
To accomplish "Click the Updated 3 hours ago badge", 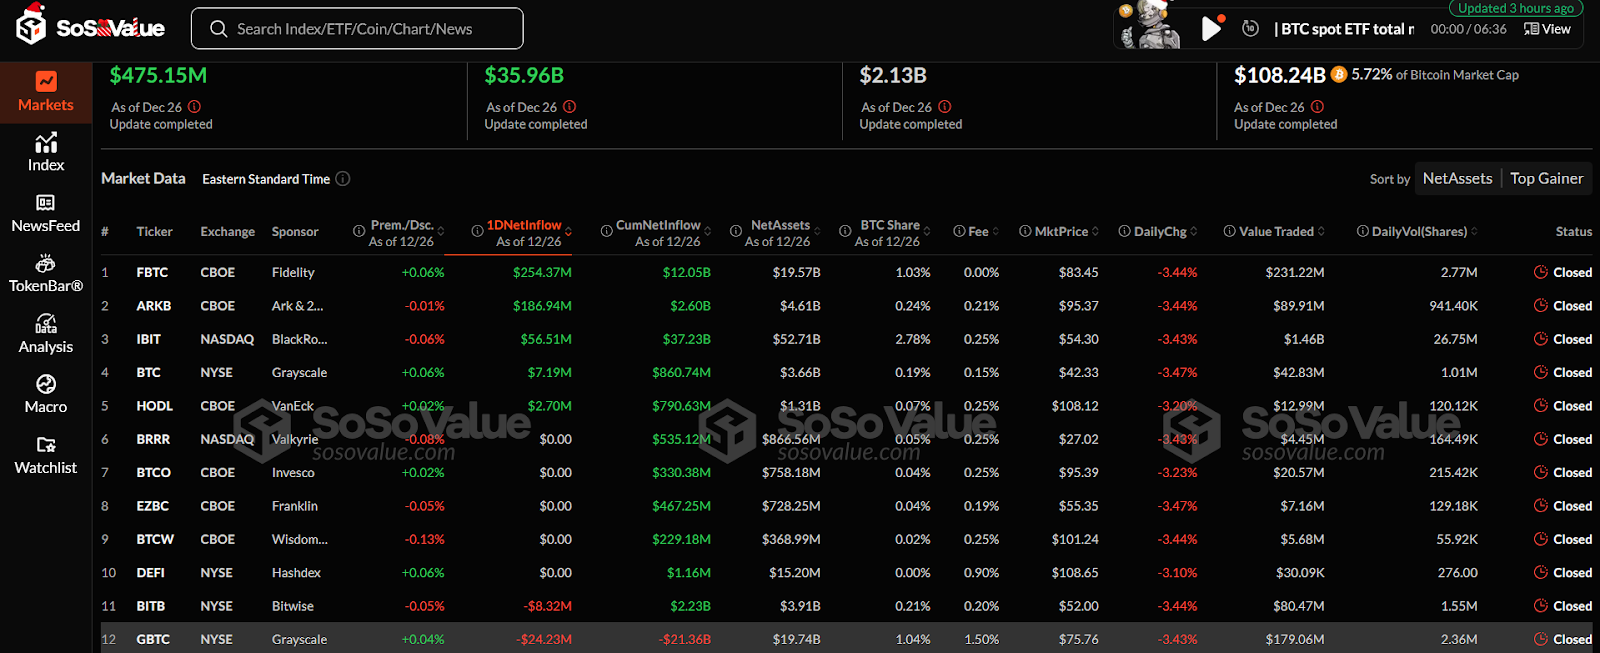I will coord(1516,8).
